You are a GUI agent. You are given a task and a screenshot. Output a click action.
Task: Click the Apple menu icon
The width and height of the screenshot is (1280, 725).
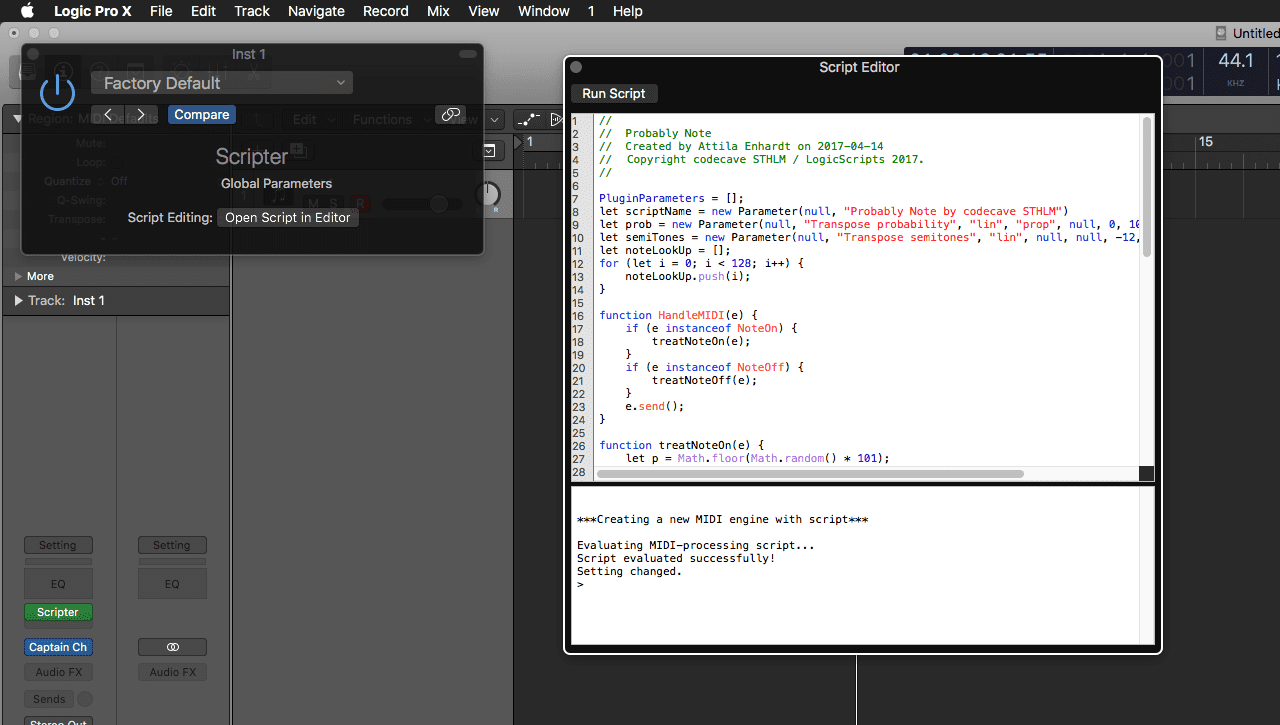tap(27, 11)
